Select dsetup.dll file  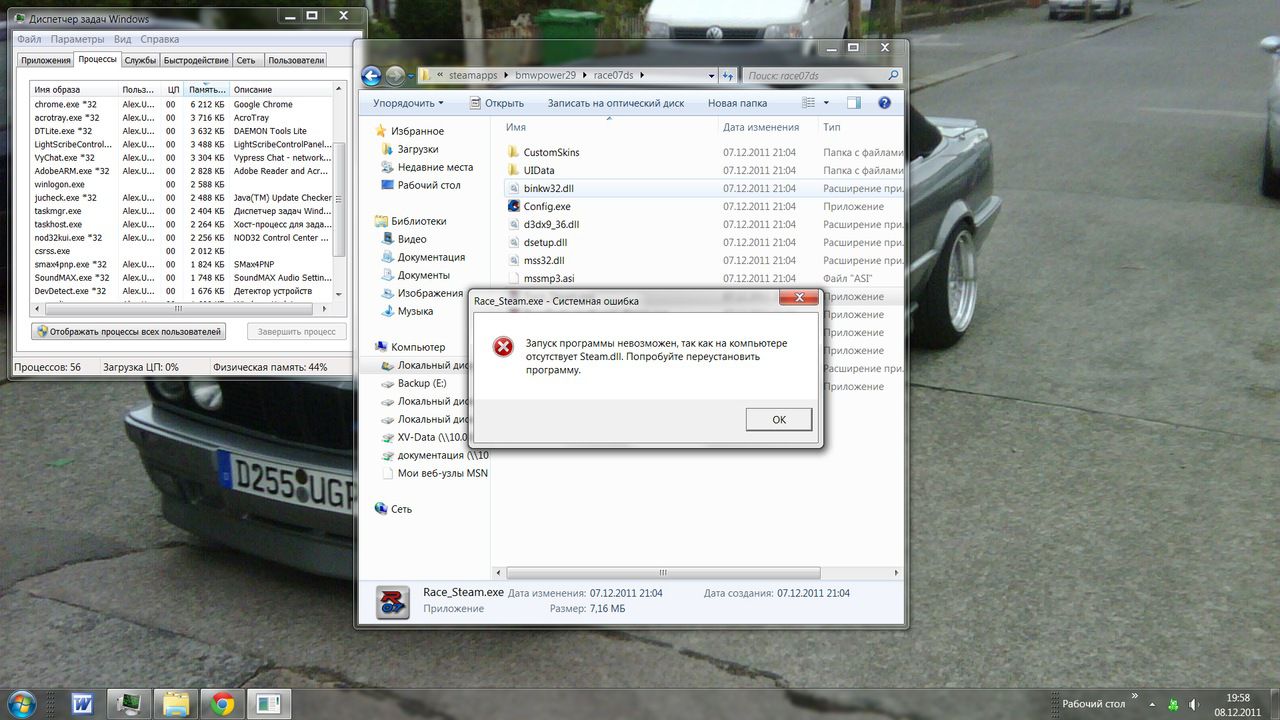click(x=545, y=242)
